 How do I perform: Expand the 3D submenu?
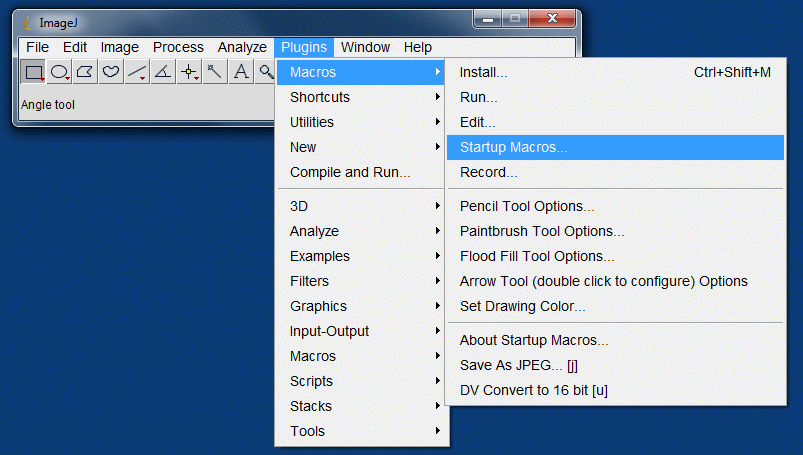coord(361,206)
